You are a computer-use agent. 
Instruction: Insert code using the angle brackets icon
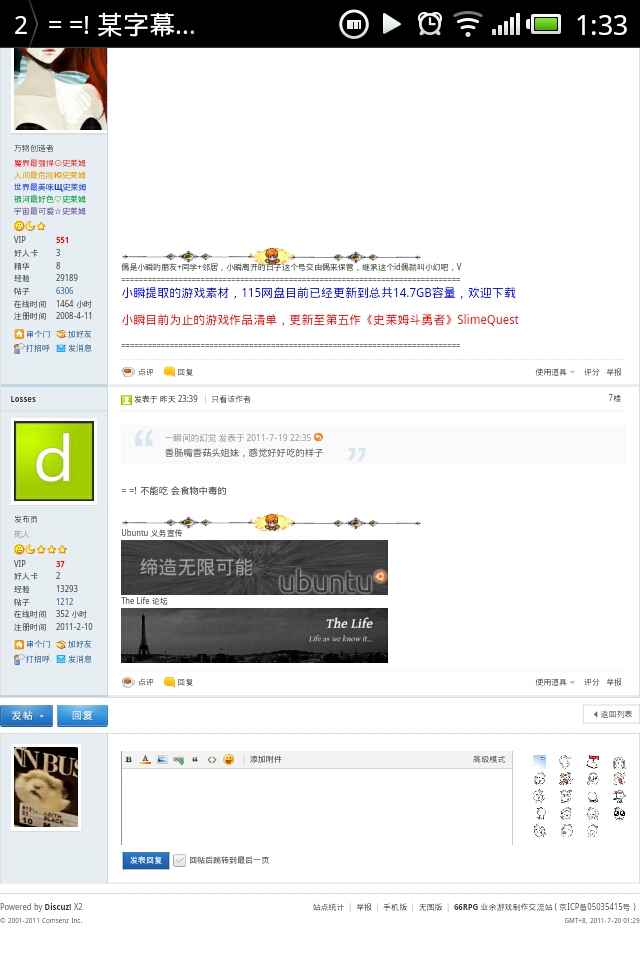click(211, 760)
